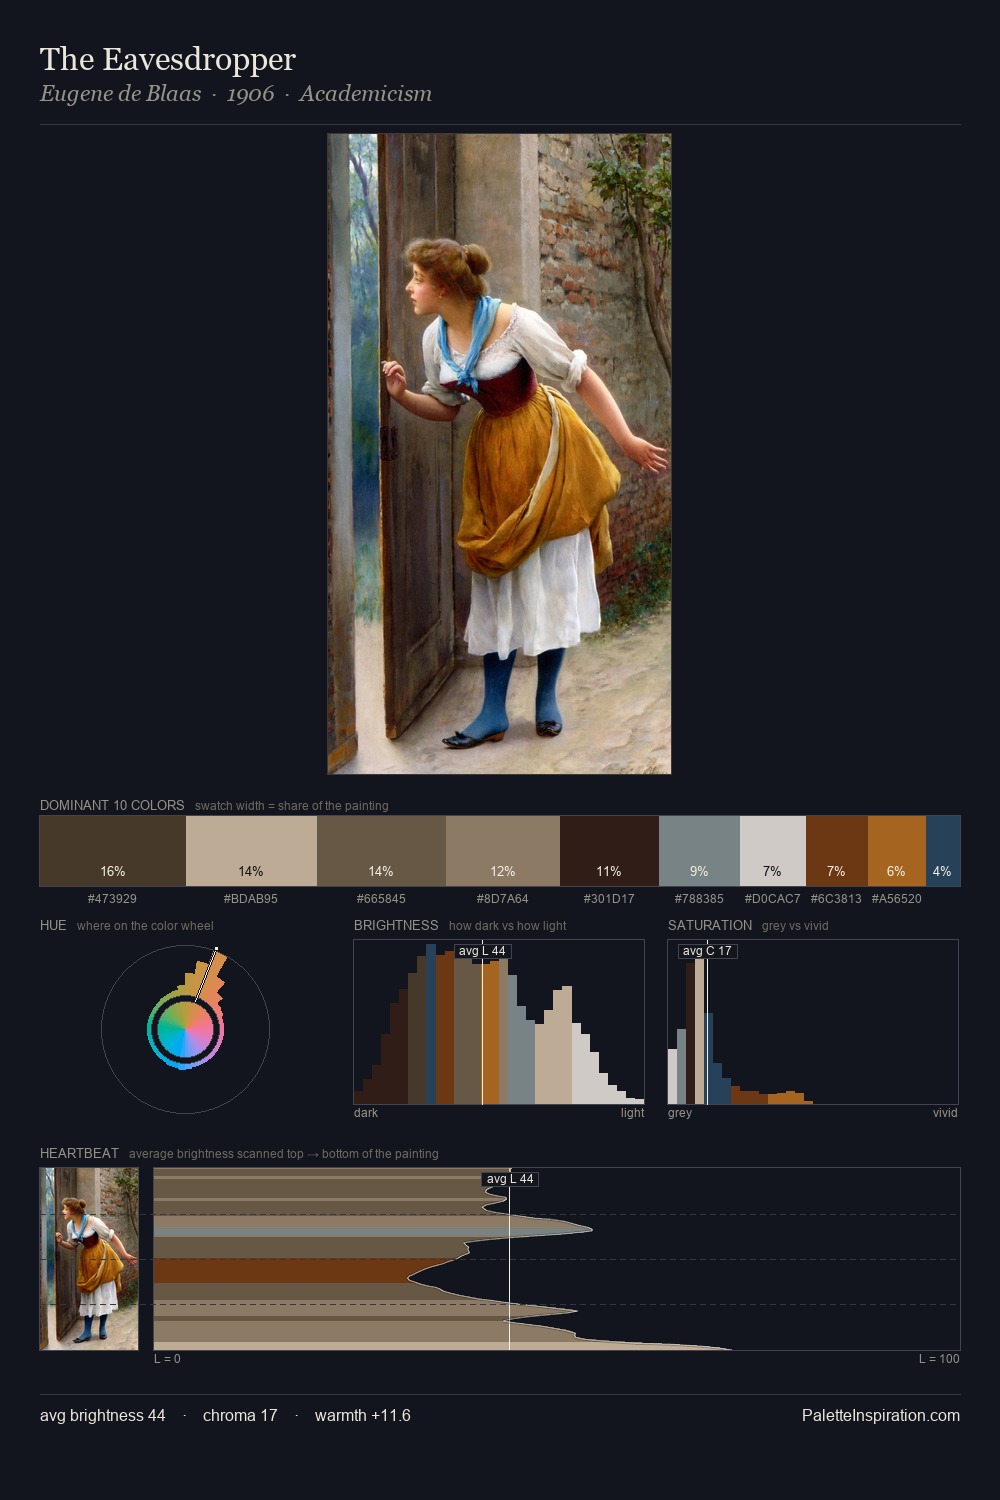Click hex code '#D0CAC7' text
The width and height of the screenshot is (1000, 1500).
(x=772, y=899)
